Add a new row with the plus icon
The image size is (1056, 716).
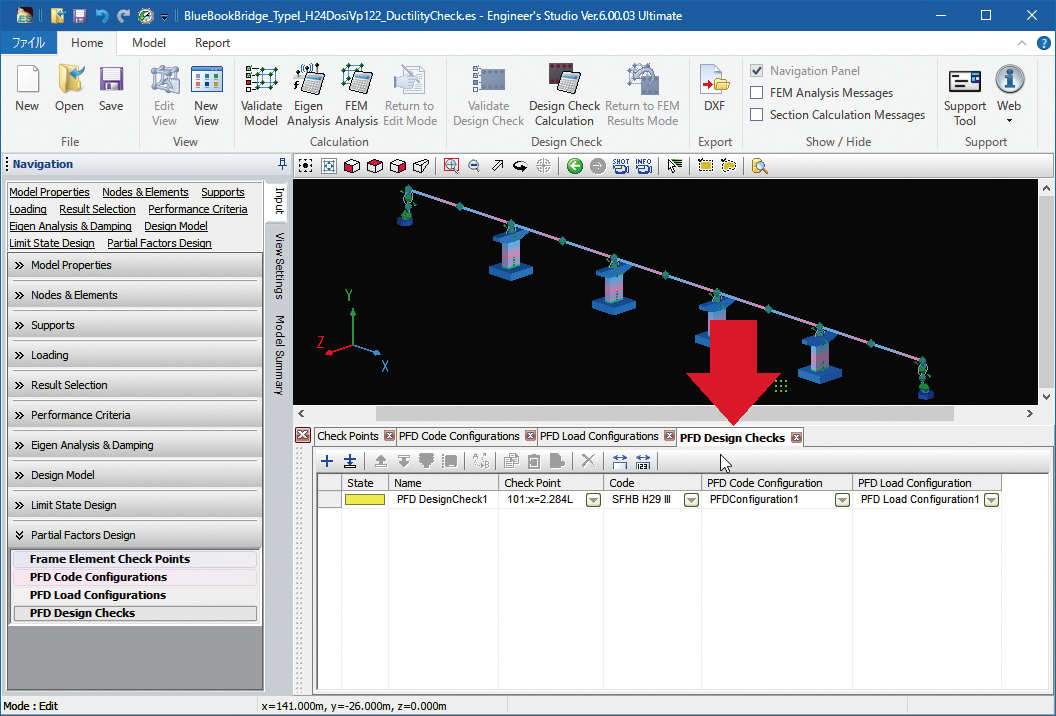click(x=327, y=461)
